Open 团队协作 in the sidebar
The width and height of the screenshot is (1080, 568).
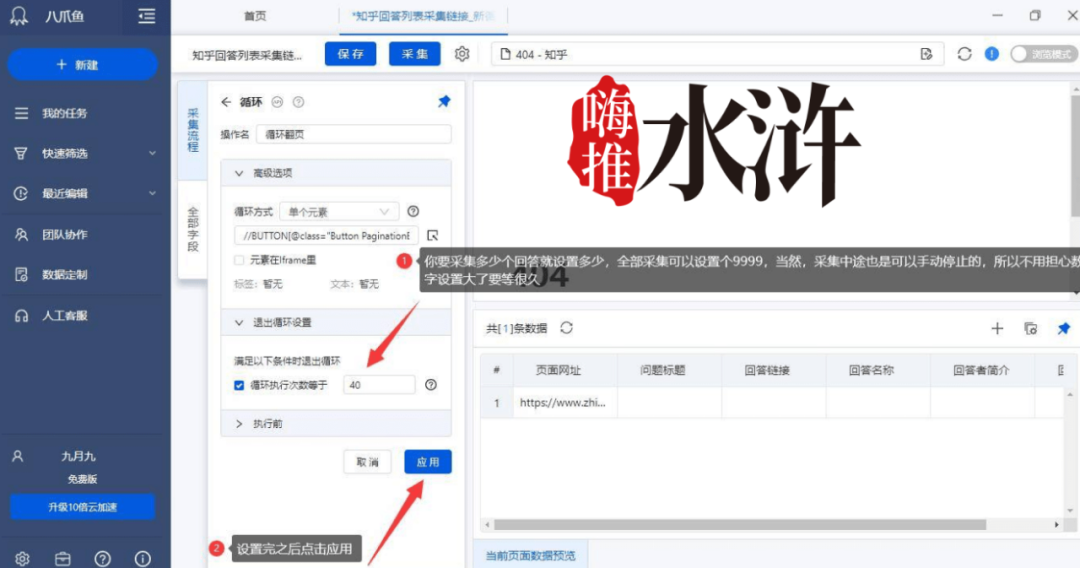[x=64, y=234]
